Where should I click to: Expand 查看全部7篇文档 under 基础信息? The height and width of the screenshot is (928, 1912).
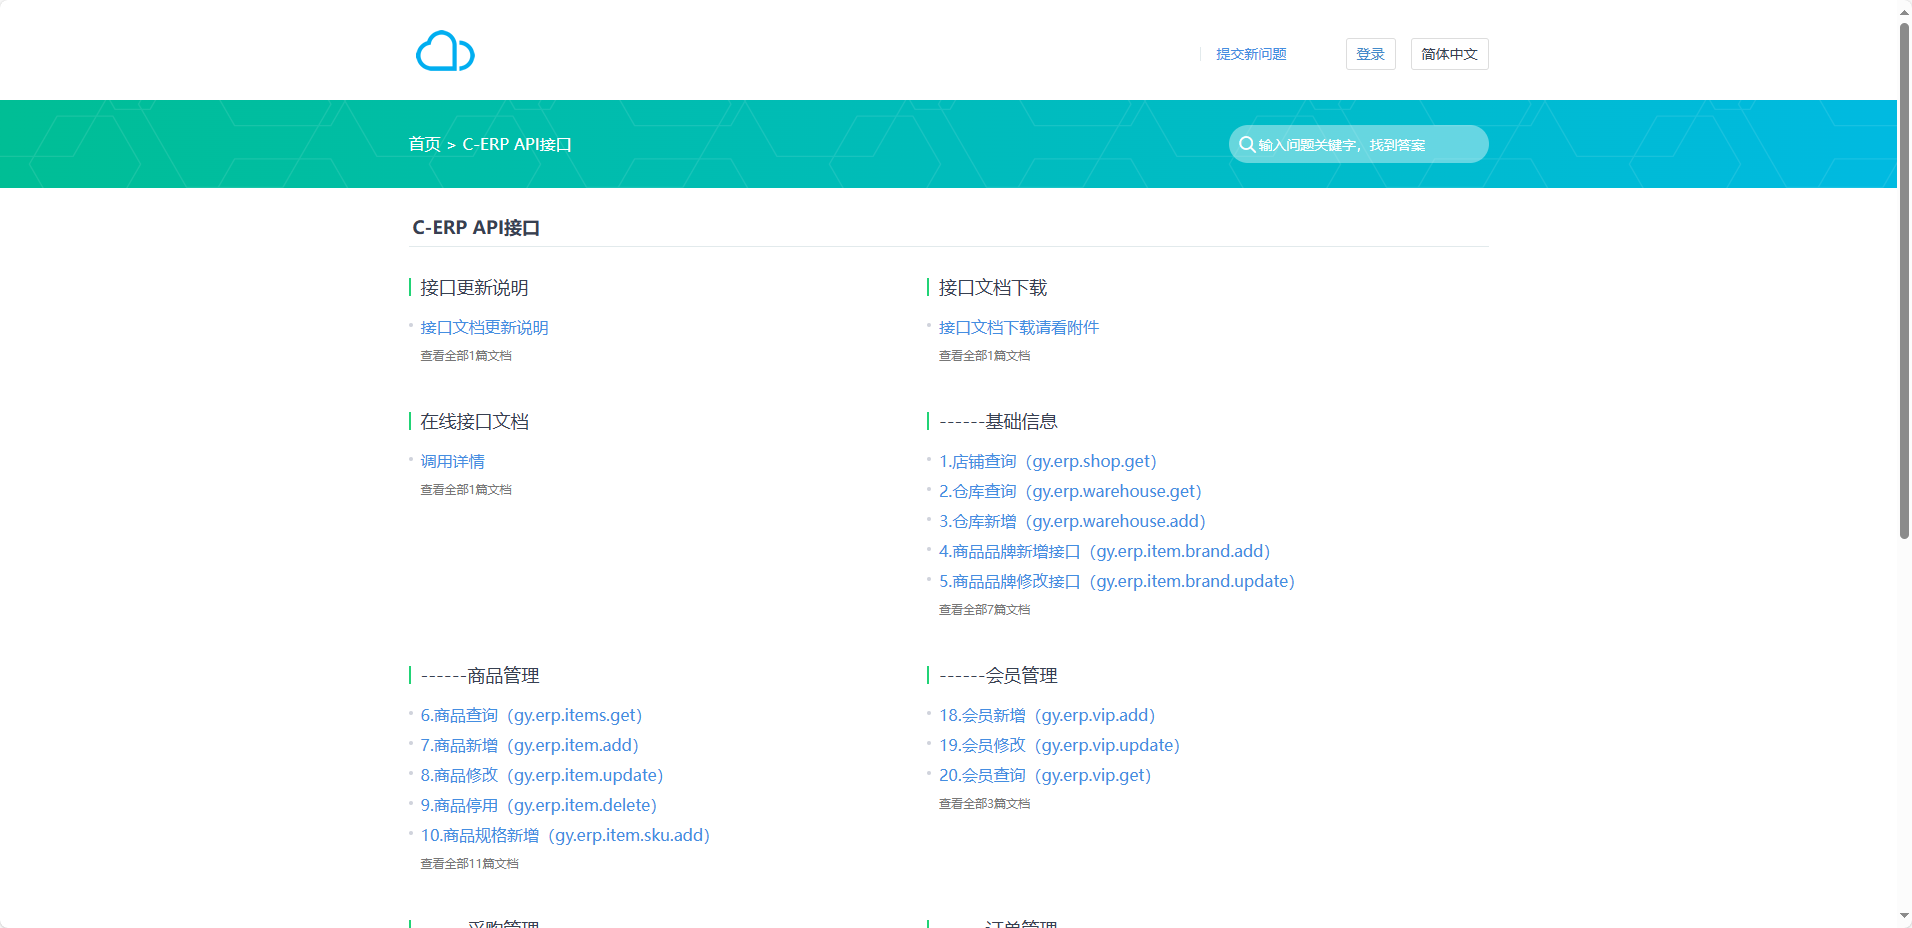click(x=984, y=610)
